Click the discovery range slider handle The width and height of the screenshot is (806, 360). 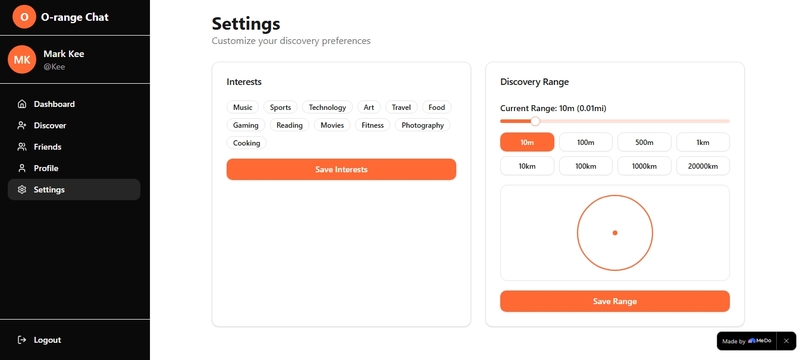click(535, 121)
